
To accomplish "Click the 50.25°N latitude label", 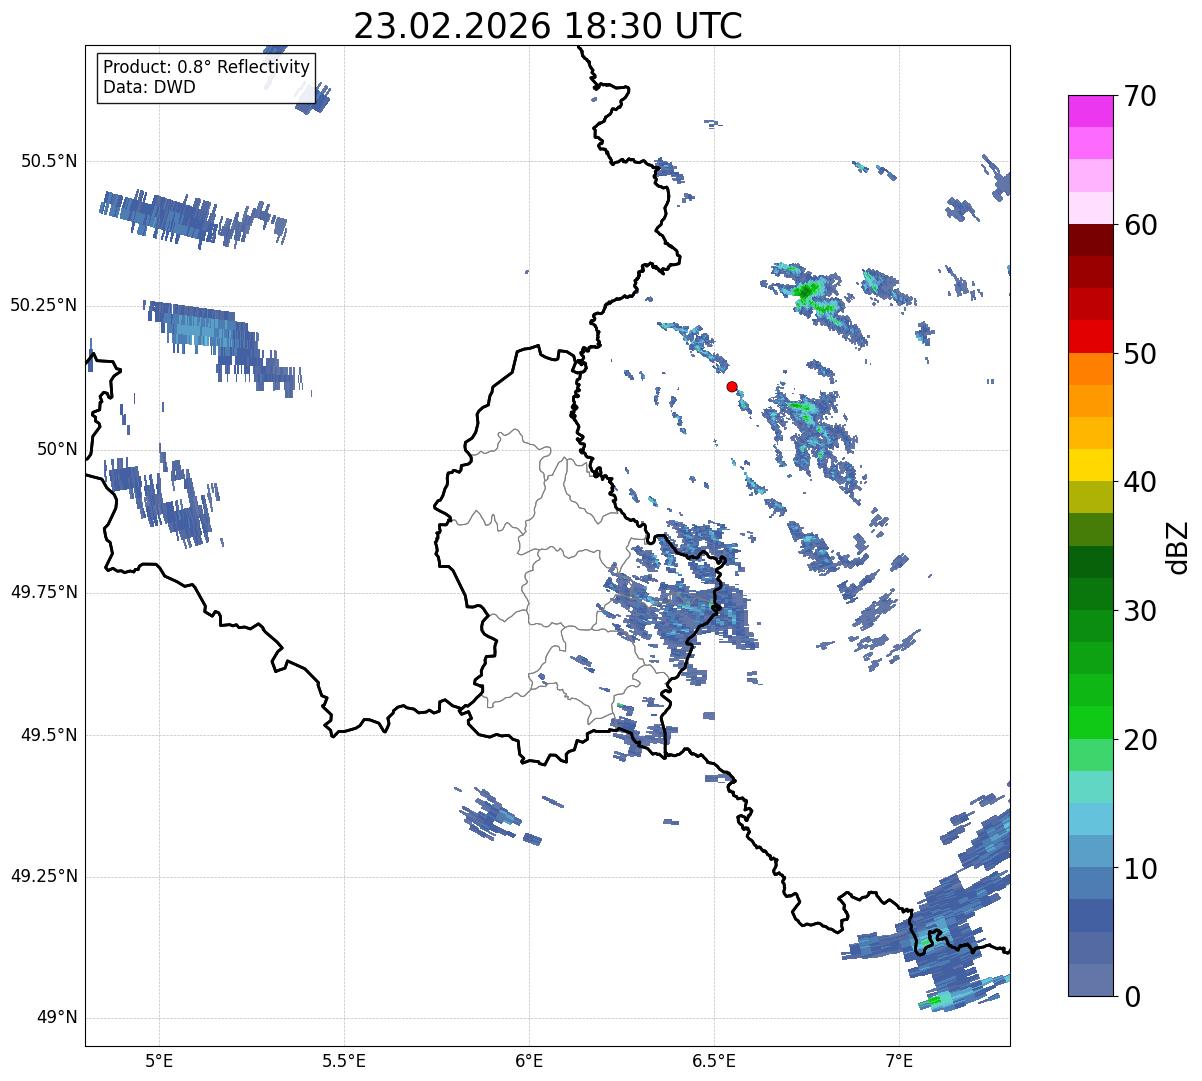I will (x=44, y=305).
